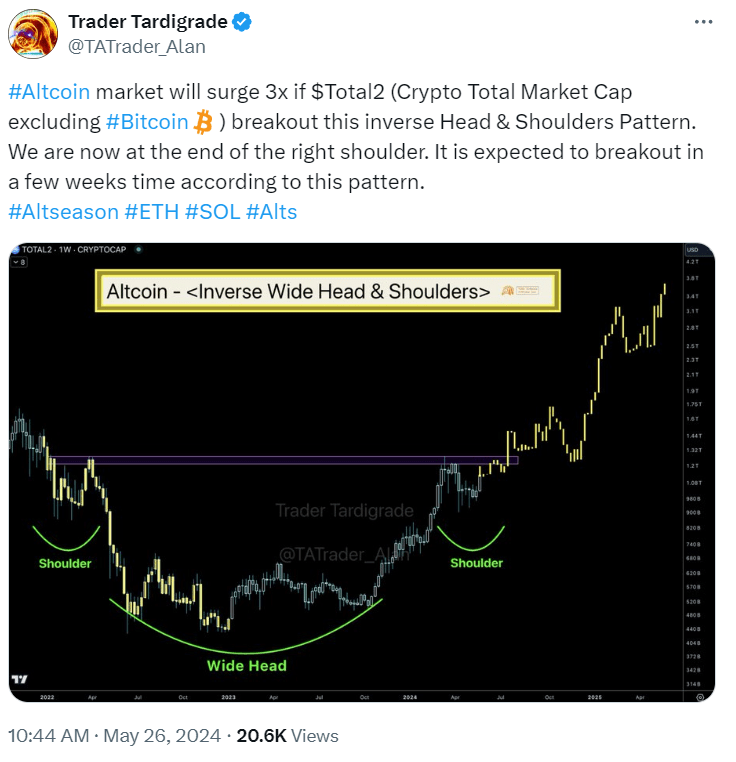The width and height of the screenshot is (736, 762).
Task: Click the dot indicator beside CRYPTOCAP
Action: pos(139,249)
